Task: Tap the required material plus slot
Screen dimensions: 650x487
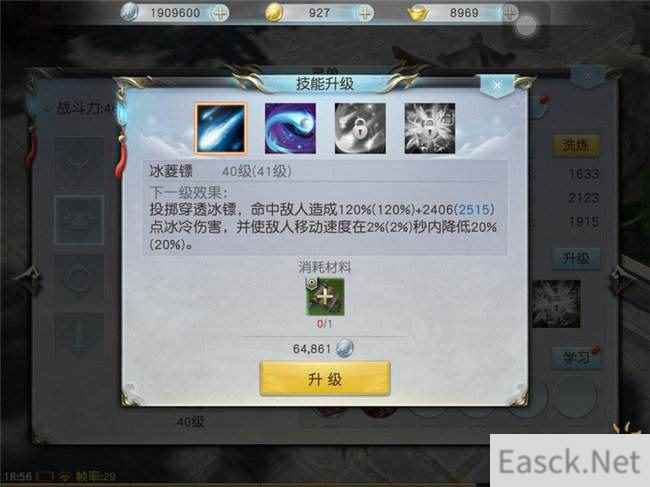Action: point(325,297)
